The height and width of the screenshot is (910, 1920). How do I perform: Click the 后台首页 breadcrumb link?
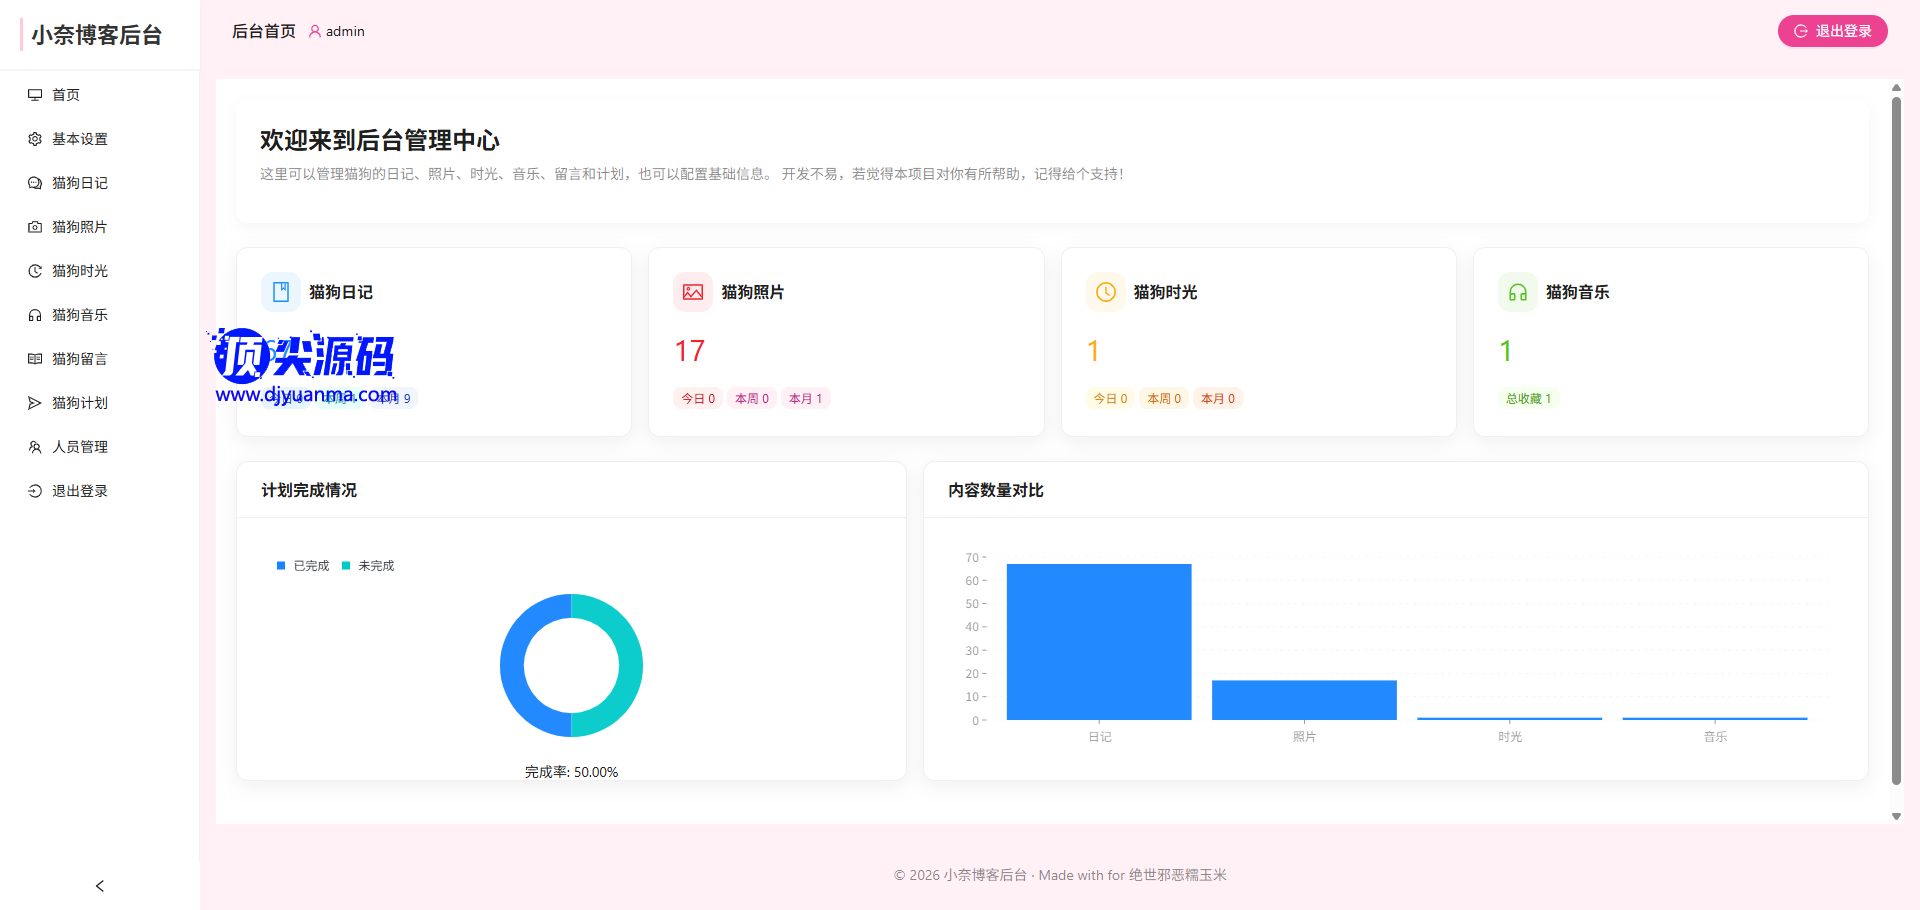[x=264, y=32]
